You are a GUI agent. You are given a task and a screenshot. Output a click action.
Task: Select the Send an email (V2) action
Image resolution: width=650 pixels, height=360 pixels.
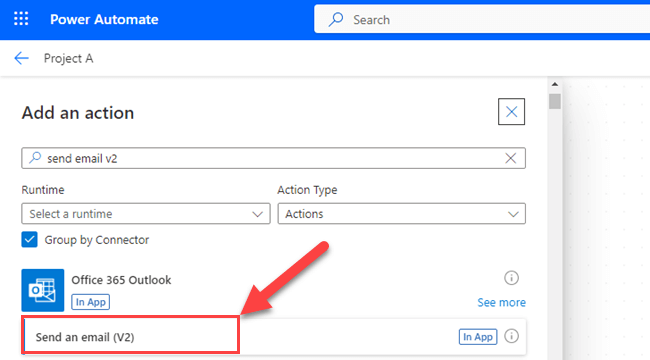[x=274, y=336]
